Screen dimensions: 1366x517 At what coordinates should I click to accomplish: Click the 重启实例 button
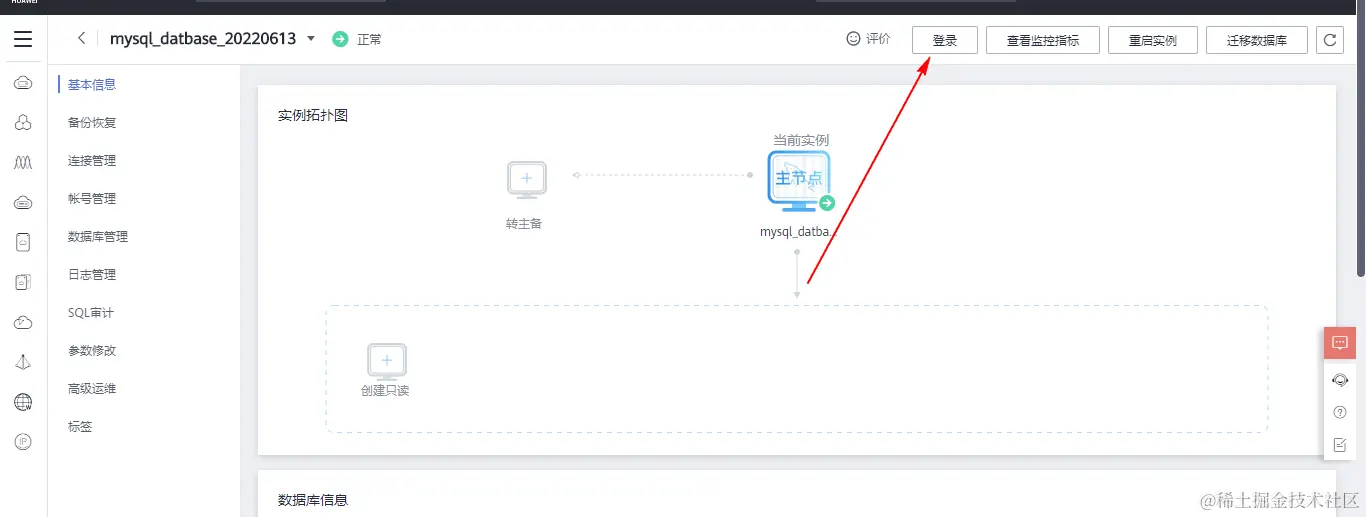pos(1153,40)
